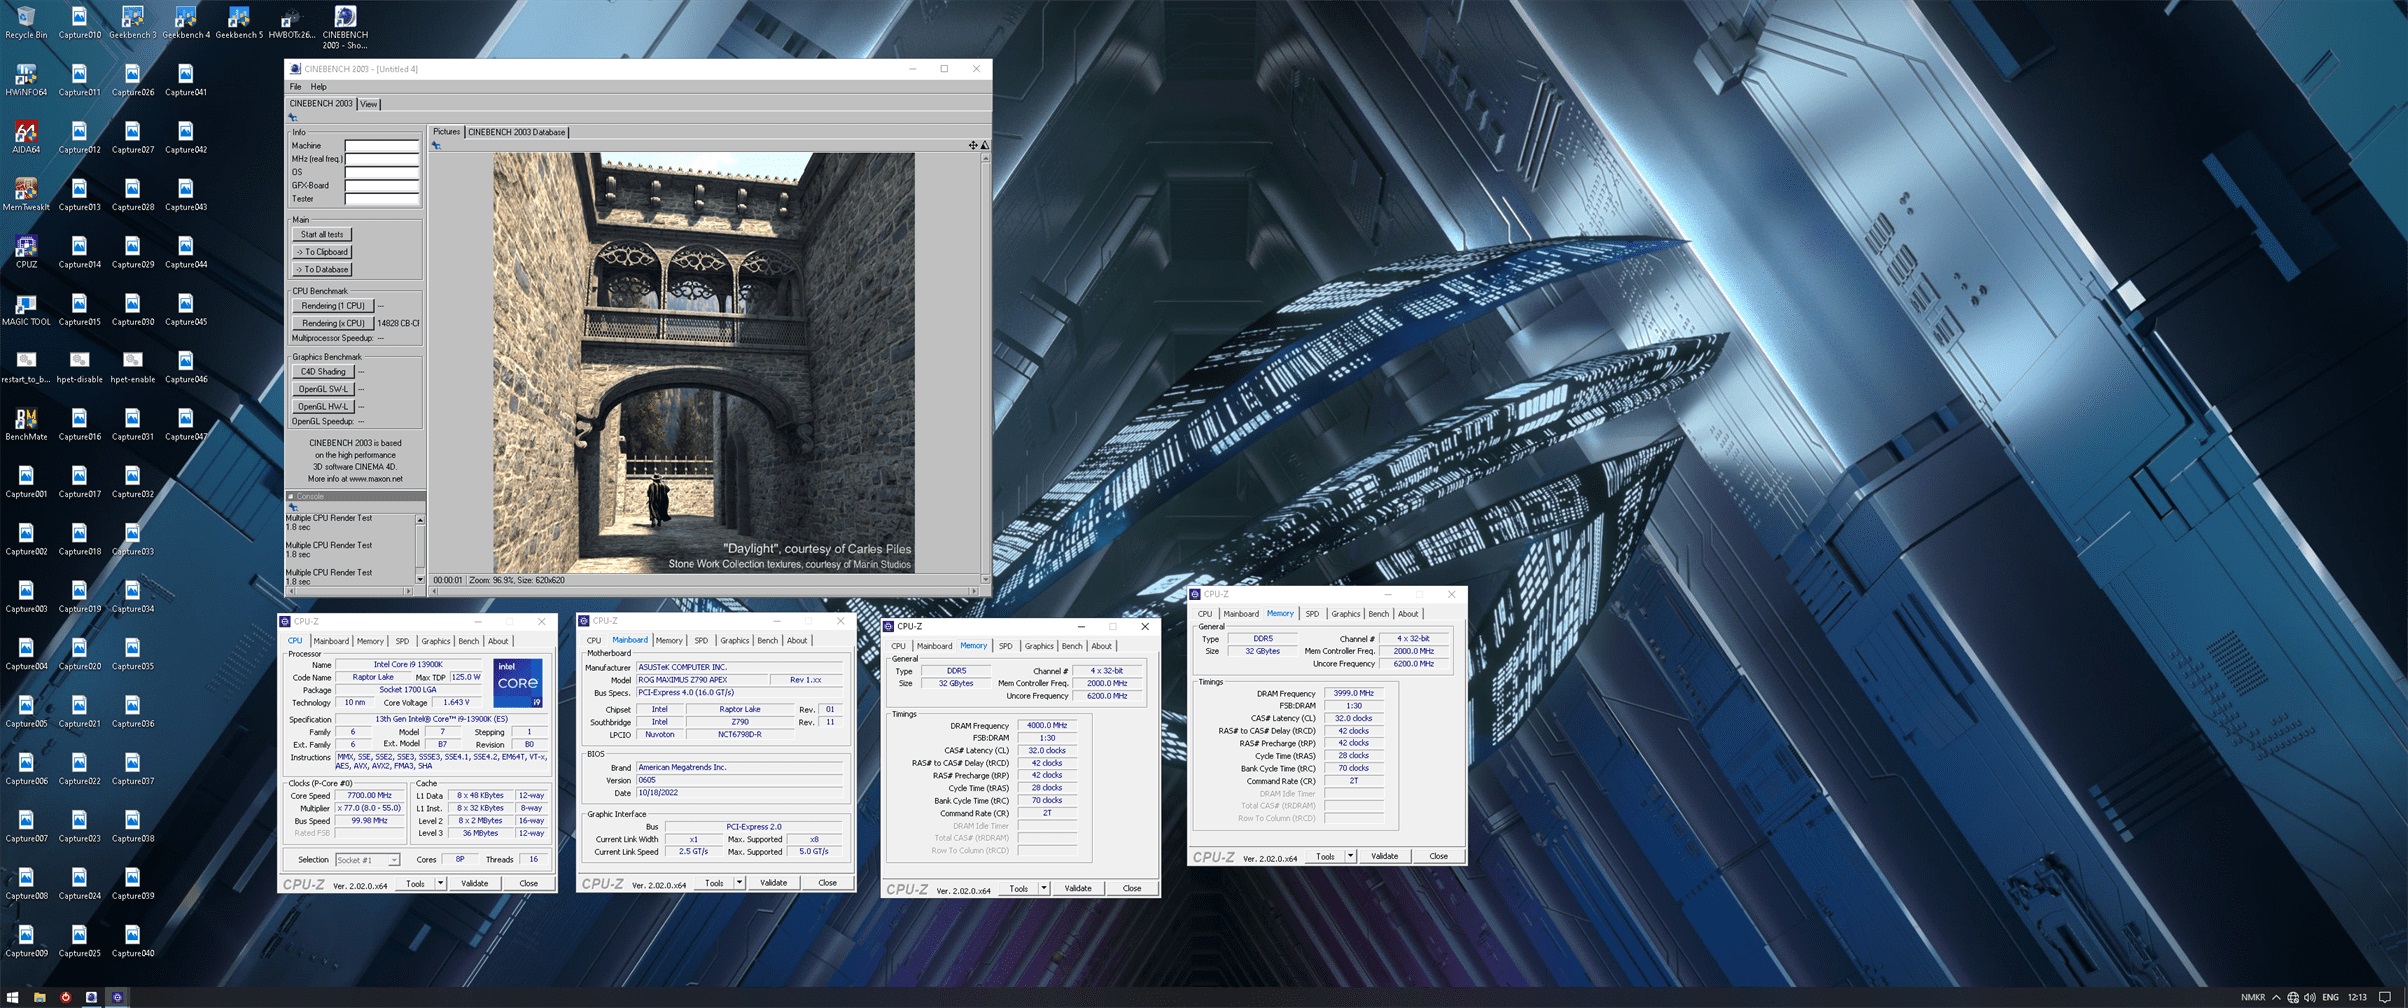The image size is (2408, 1008).
Task: Select the CINEBENCH 2003 desktop shortcut
Action: [x=345, y=27]
